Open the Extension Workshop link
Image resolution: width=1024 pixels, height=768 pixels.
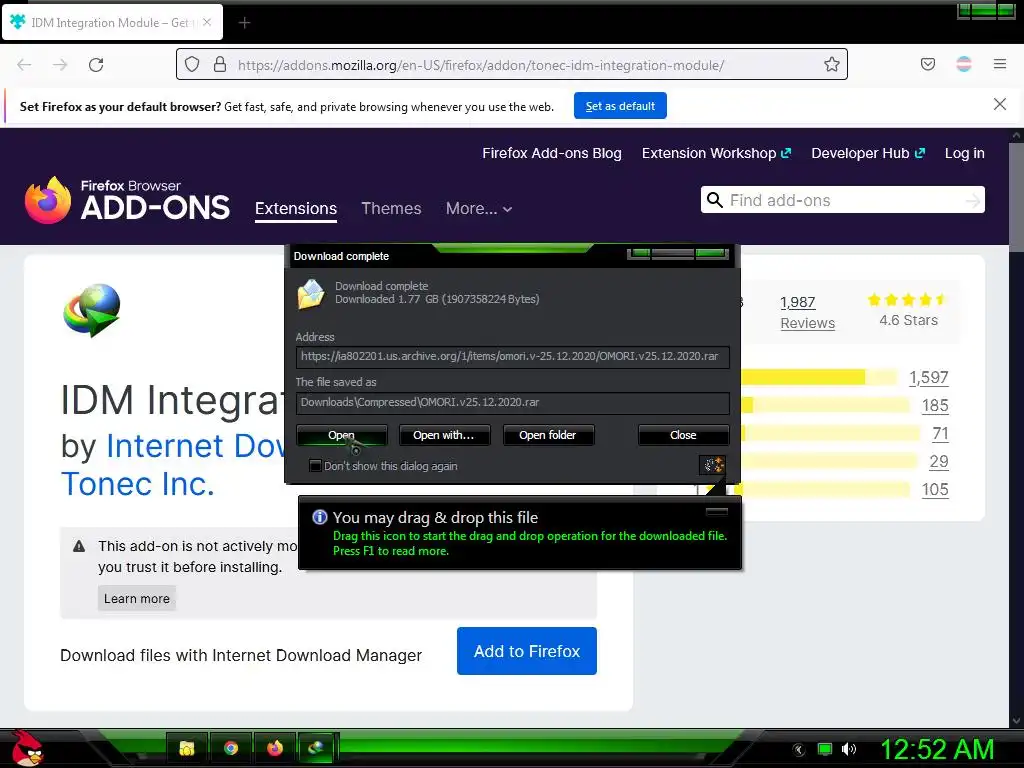pos(716,153)
